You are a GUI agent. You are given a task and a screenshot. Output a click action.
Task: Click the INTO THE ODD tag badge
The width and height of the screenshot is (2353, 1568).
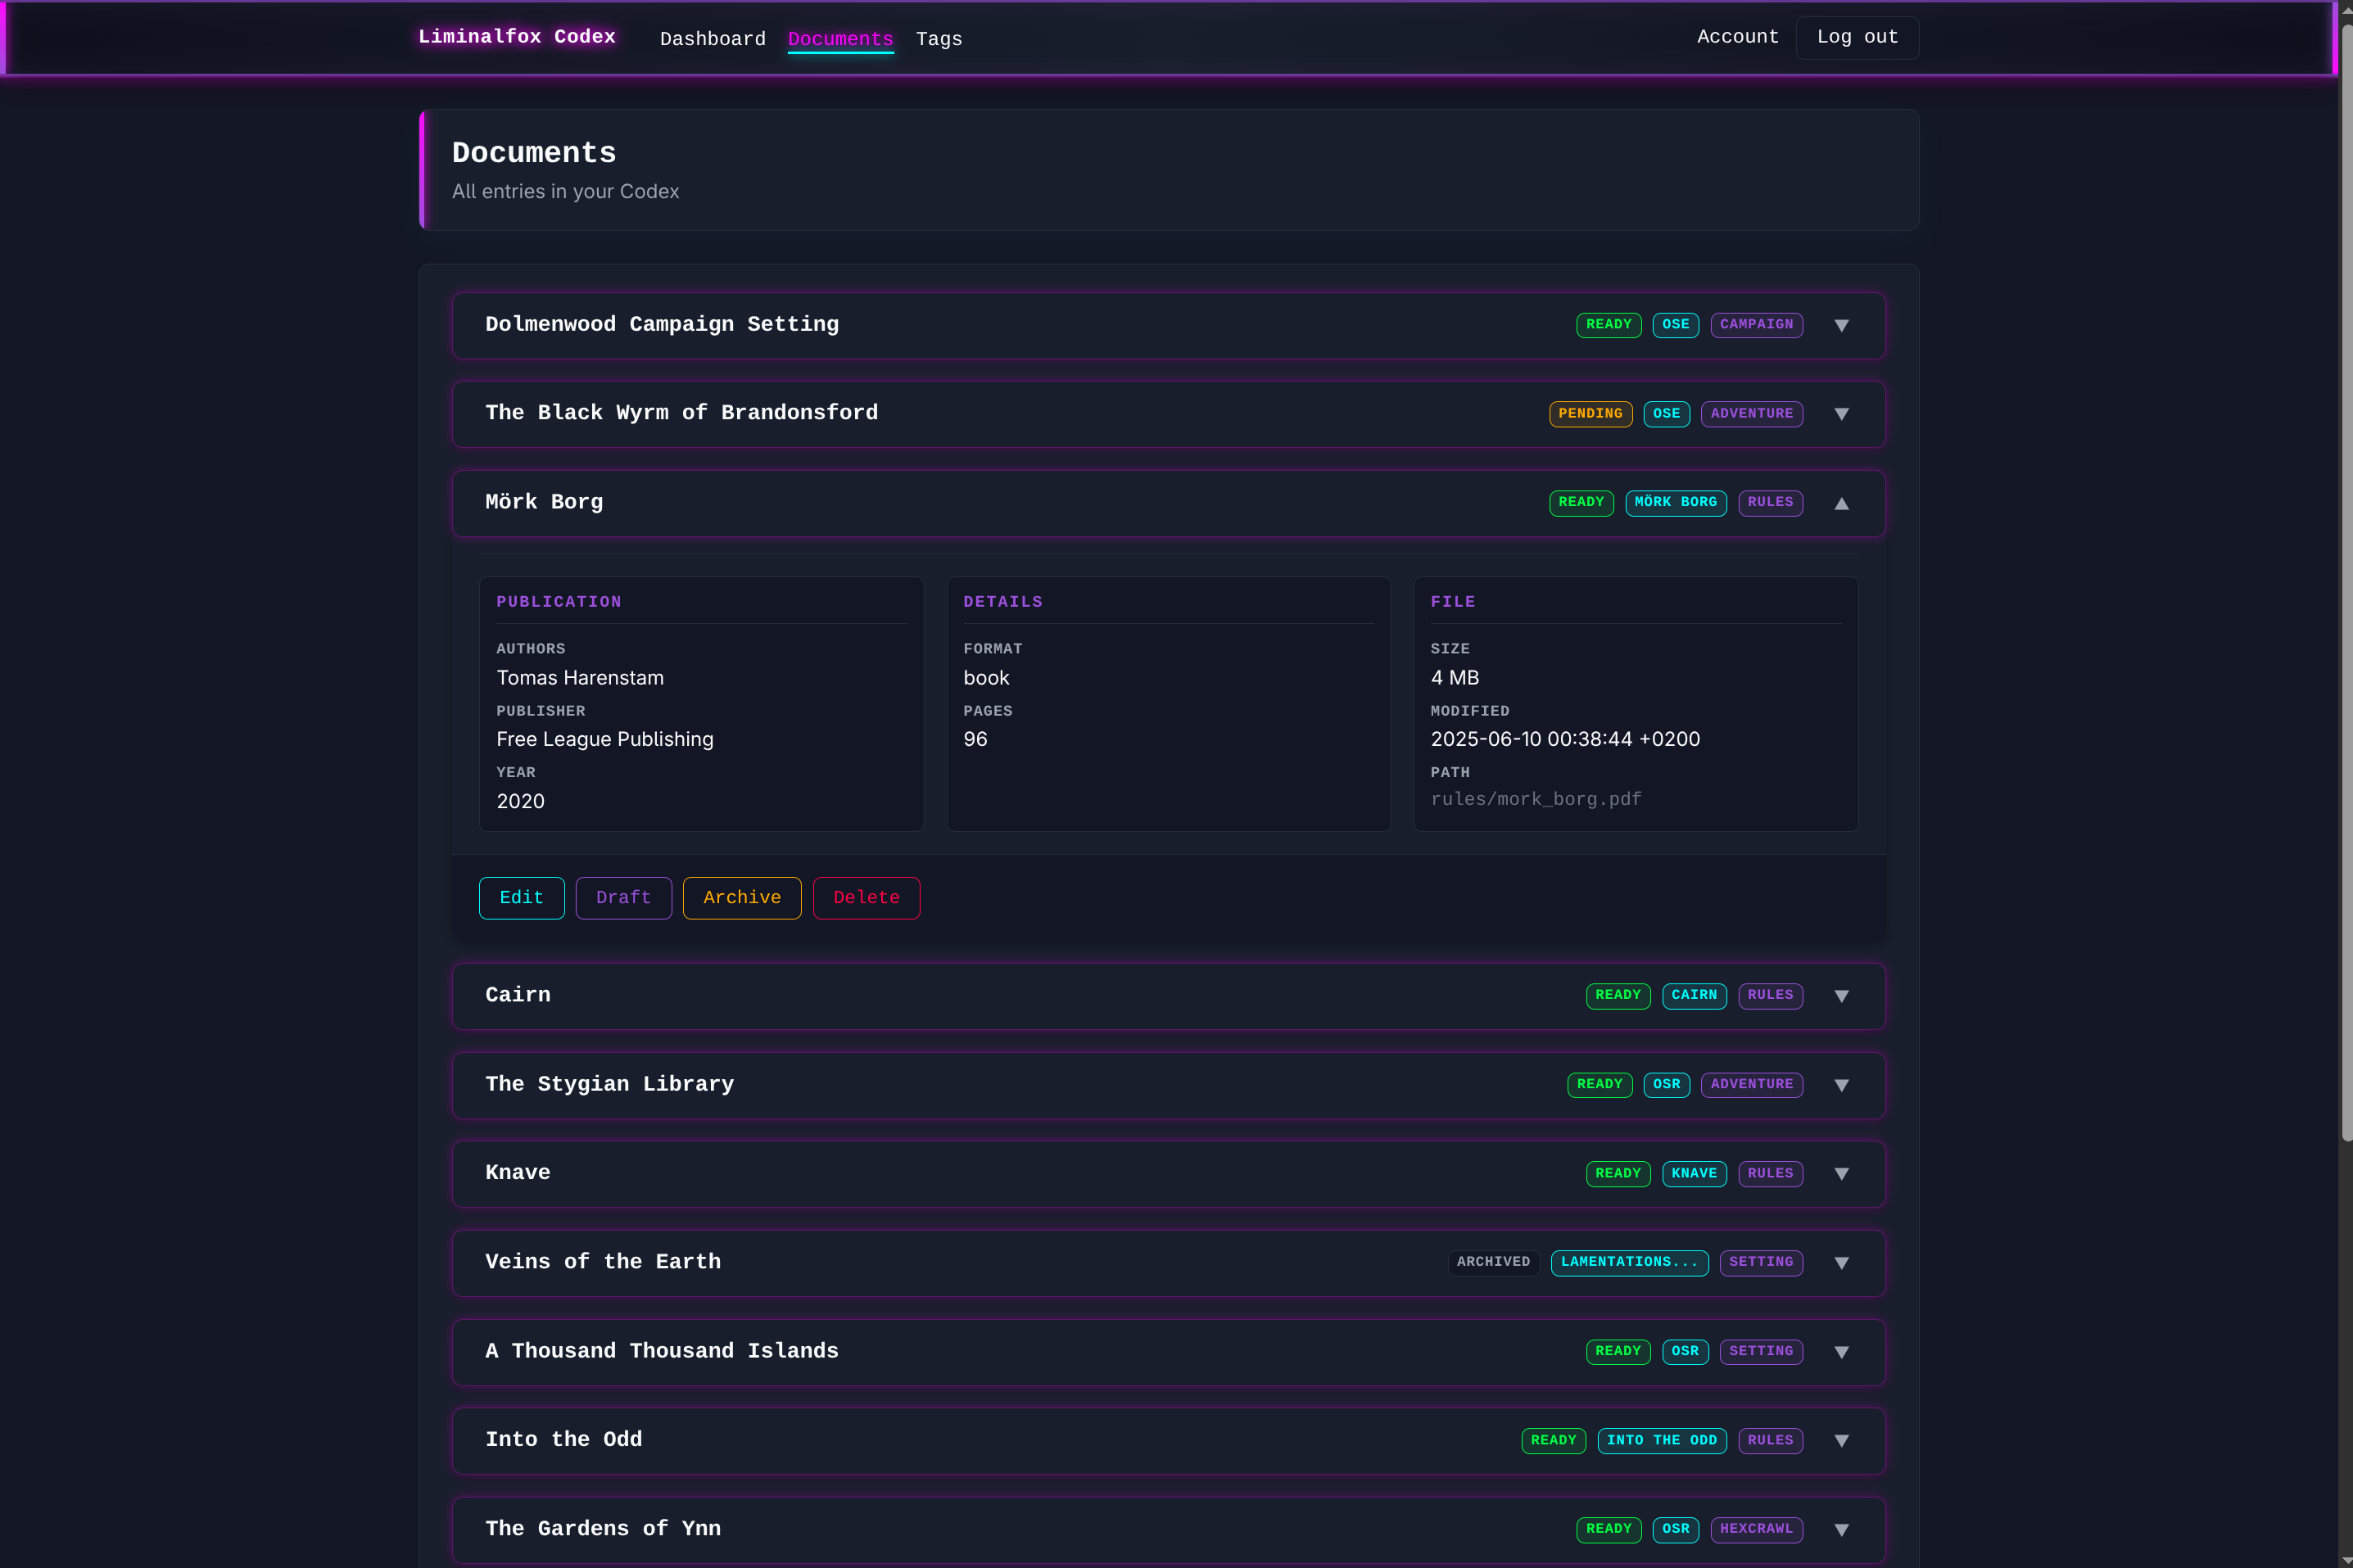[x=1661, y=1441]
